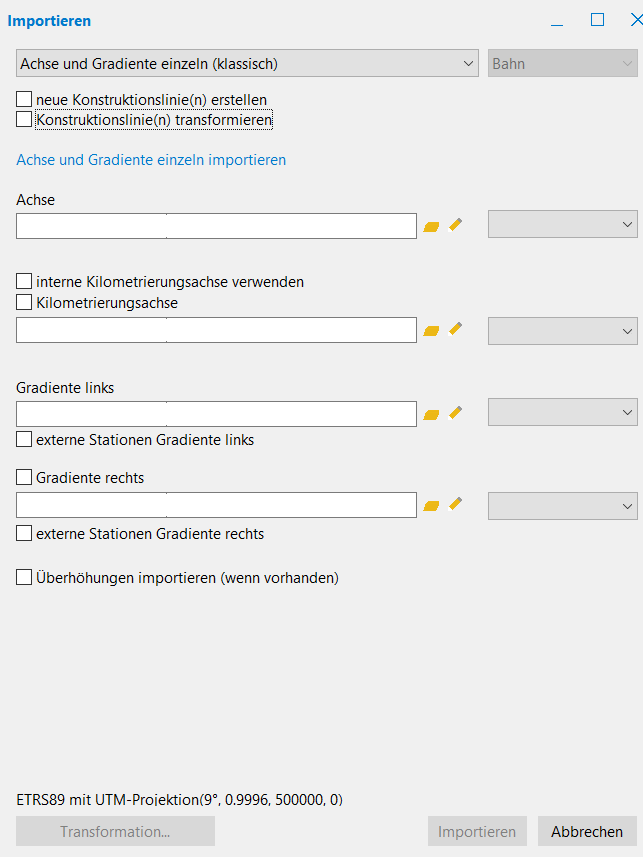
Task: Check Konstruktionslinie(n) transformieren option
Action: (x=24, y=120)
